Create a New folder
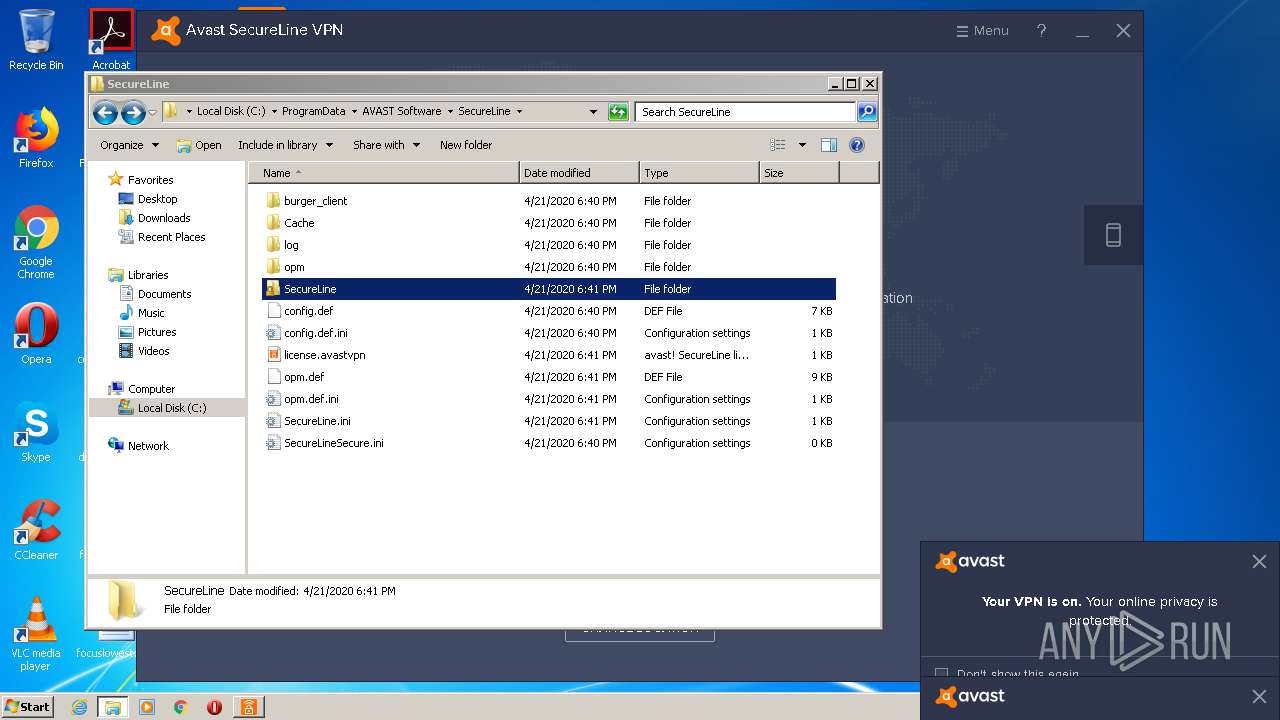Viewport: 1280px width, 720px height. click(x=466, y=145)
